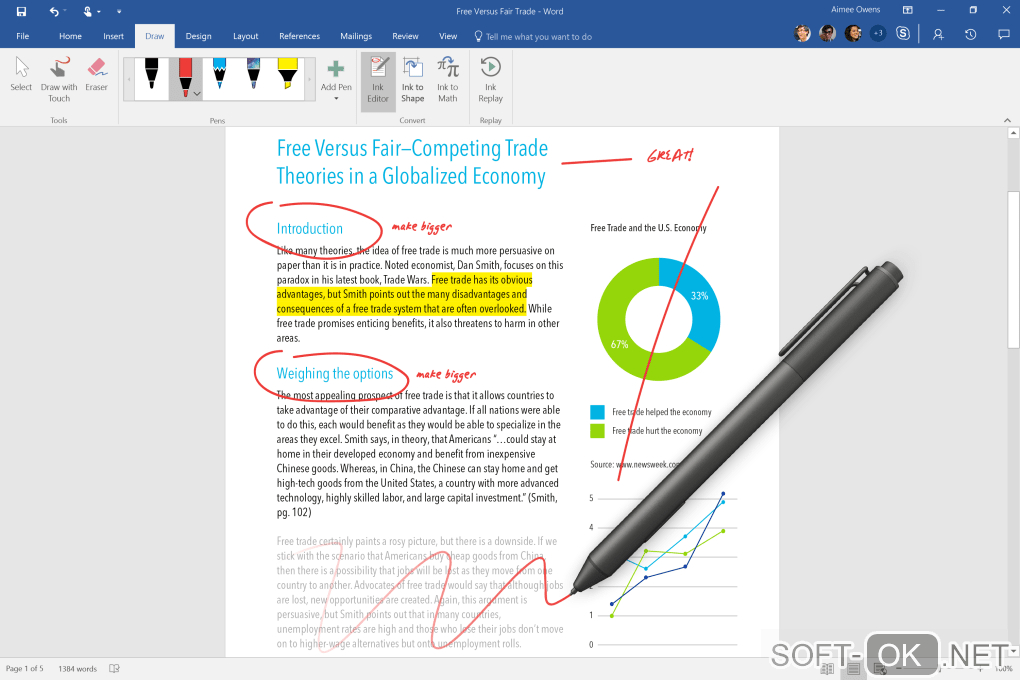Open the Customize Quick Access Toolbar arrow
Image resolution: width=1020 pixels, height=680 pixels.
118,11
